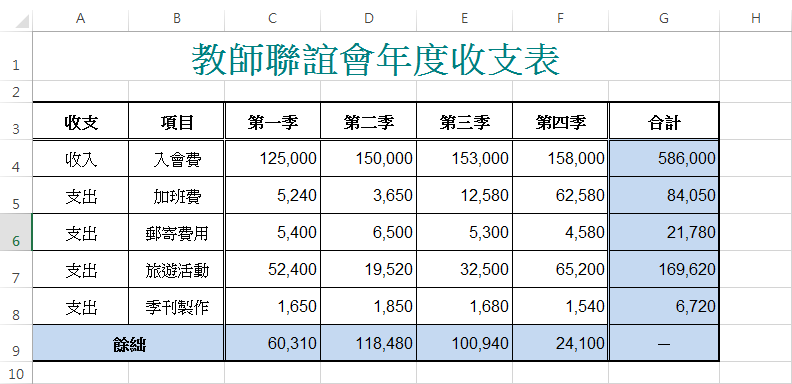The height and width of the screenshot is (384, 792).
Task: Click cell with value 32,500
Action: [465, 269]
